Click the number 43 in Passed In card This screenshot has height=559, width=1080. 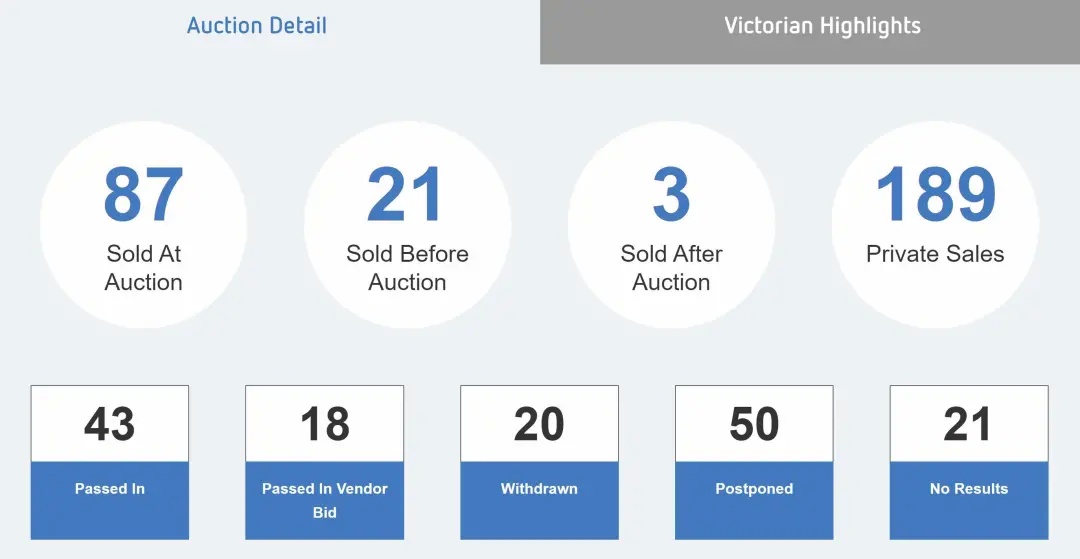click(x=110, y=424)
